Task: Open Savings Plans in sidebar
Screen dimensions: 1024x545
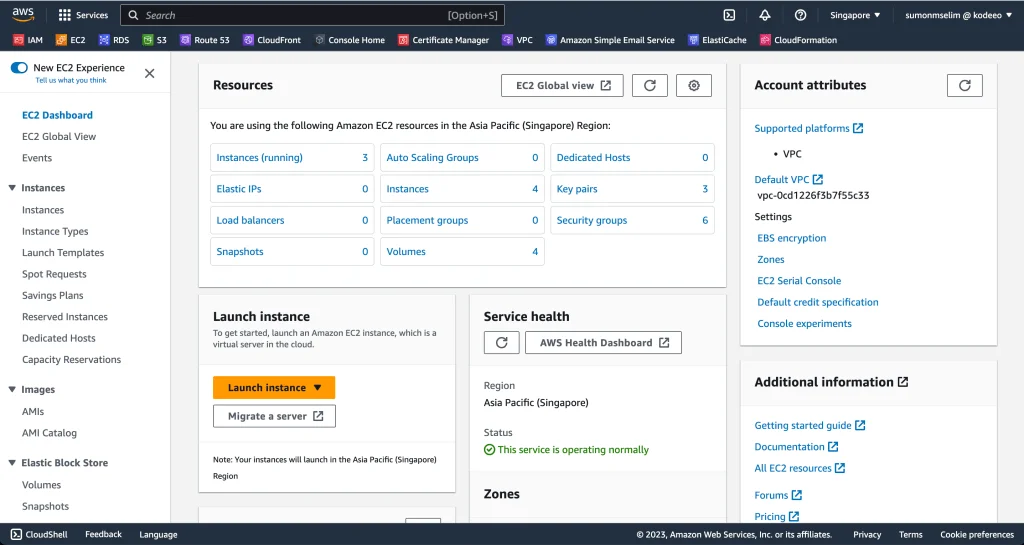Action: 52,296
